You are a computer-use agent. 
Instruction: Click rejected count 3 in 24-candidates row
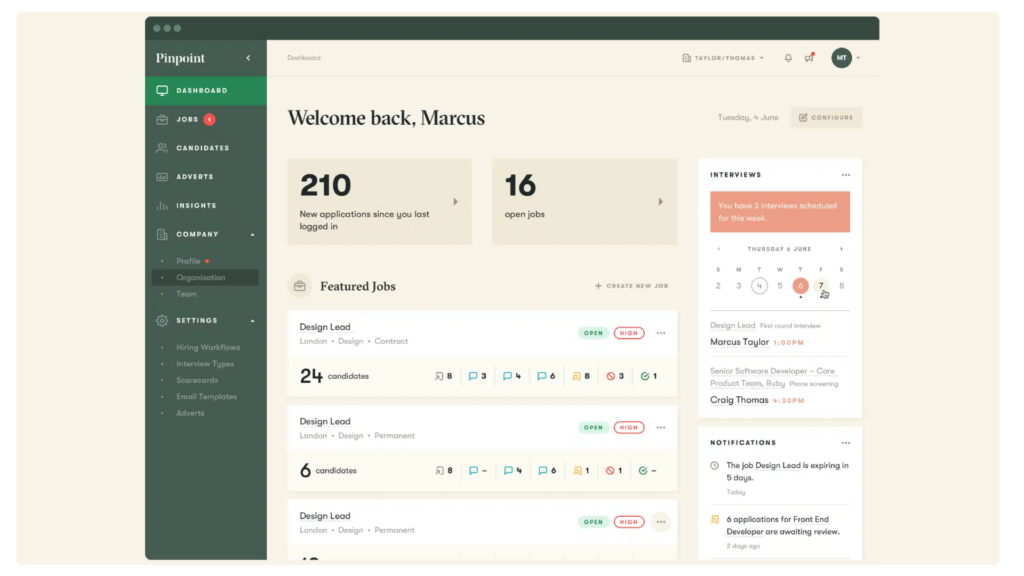615,376
